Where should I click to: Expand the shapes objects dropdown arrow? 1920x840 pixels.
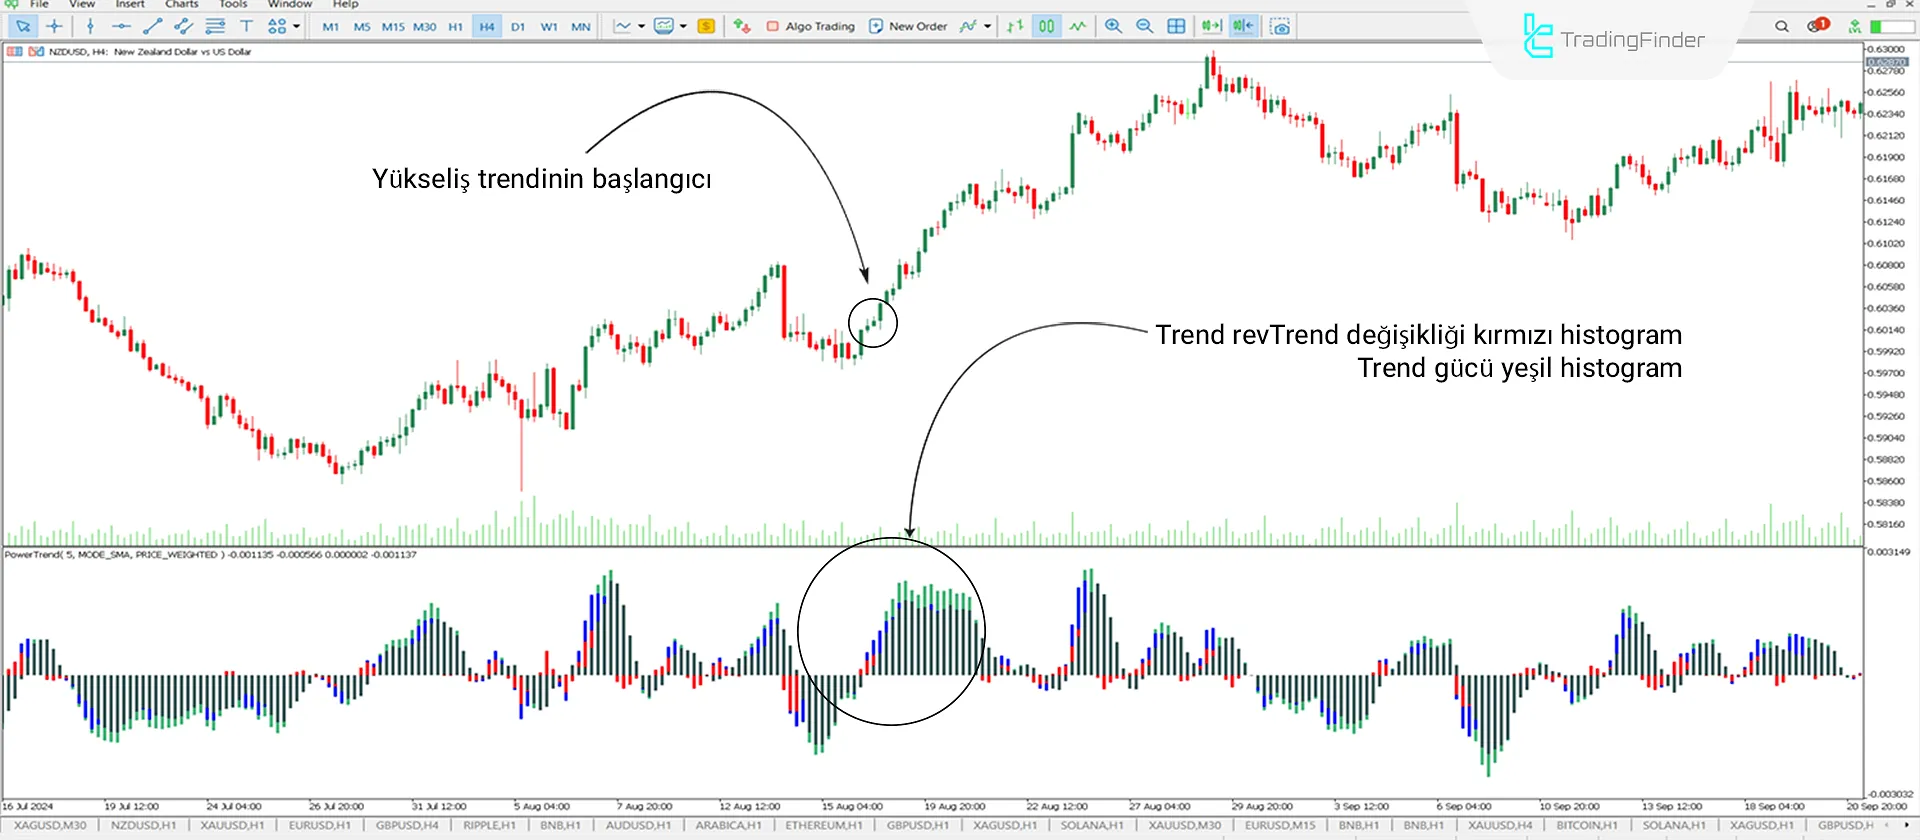(x=297, y=27)
